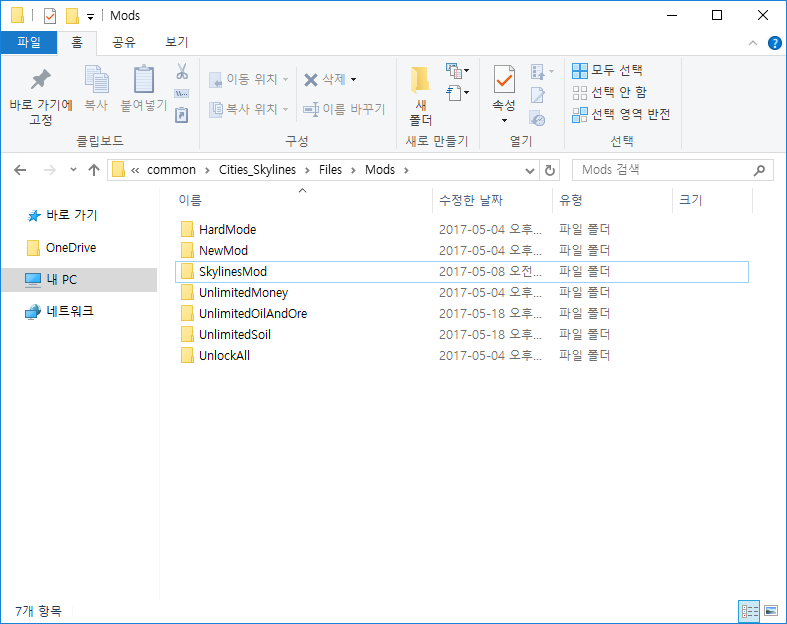Open address bar history dropdown

pyautogui.click(x=530, y=171)
